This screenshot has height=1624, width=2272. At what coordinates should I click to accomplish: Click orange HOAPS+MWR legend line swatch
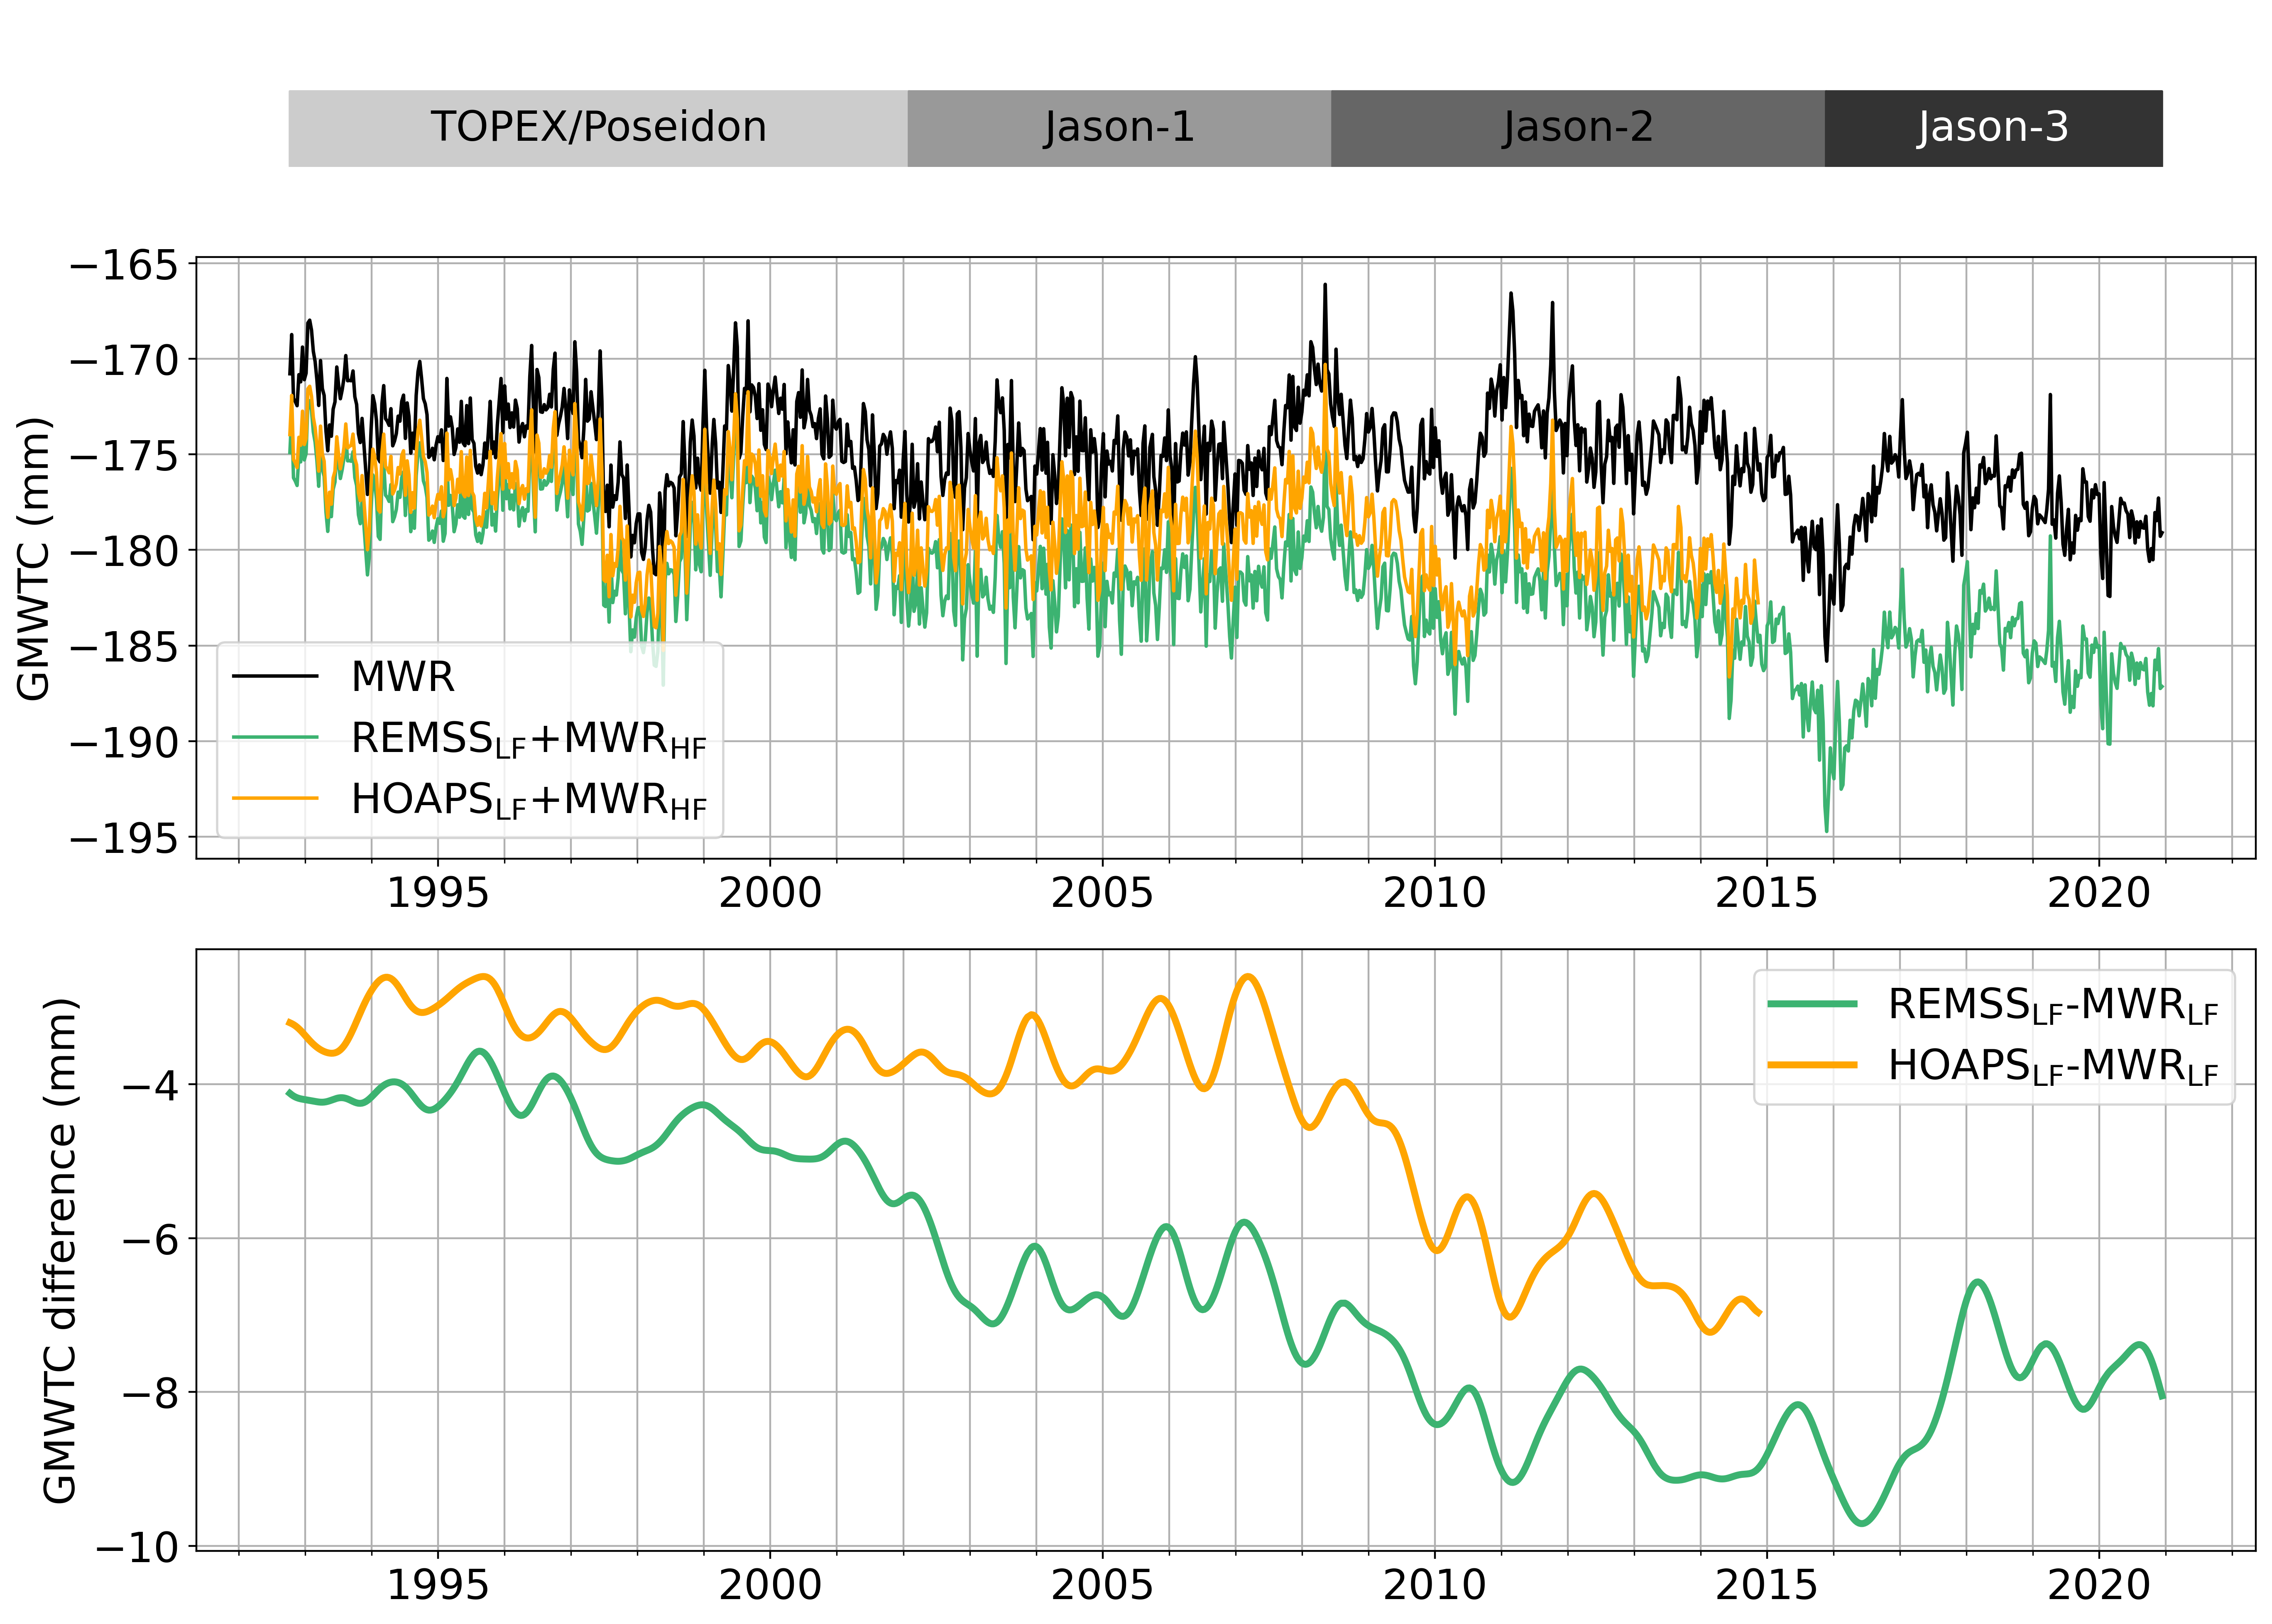pos(275,799)
